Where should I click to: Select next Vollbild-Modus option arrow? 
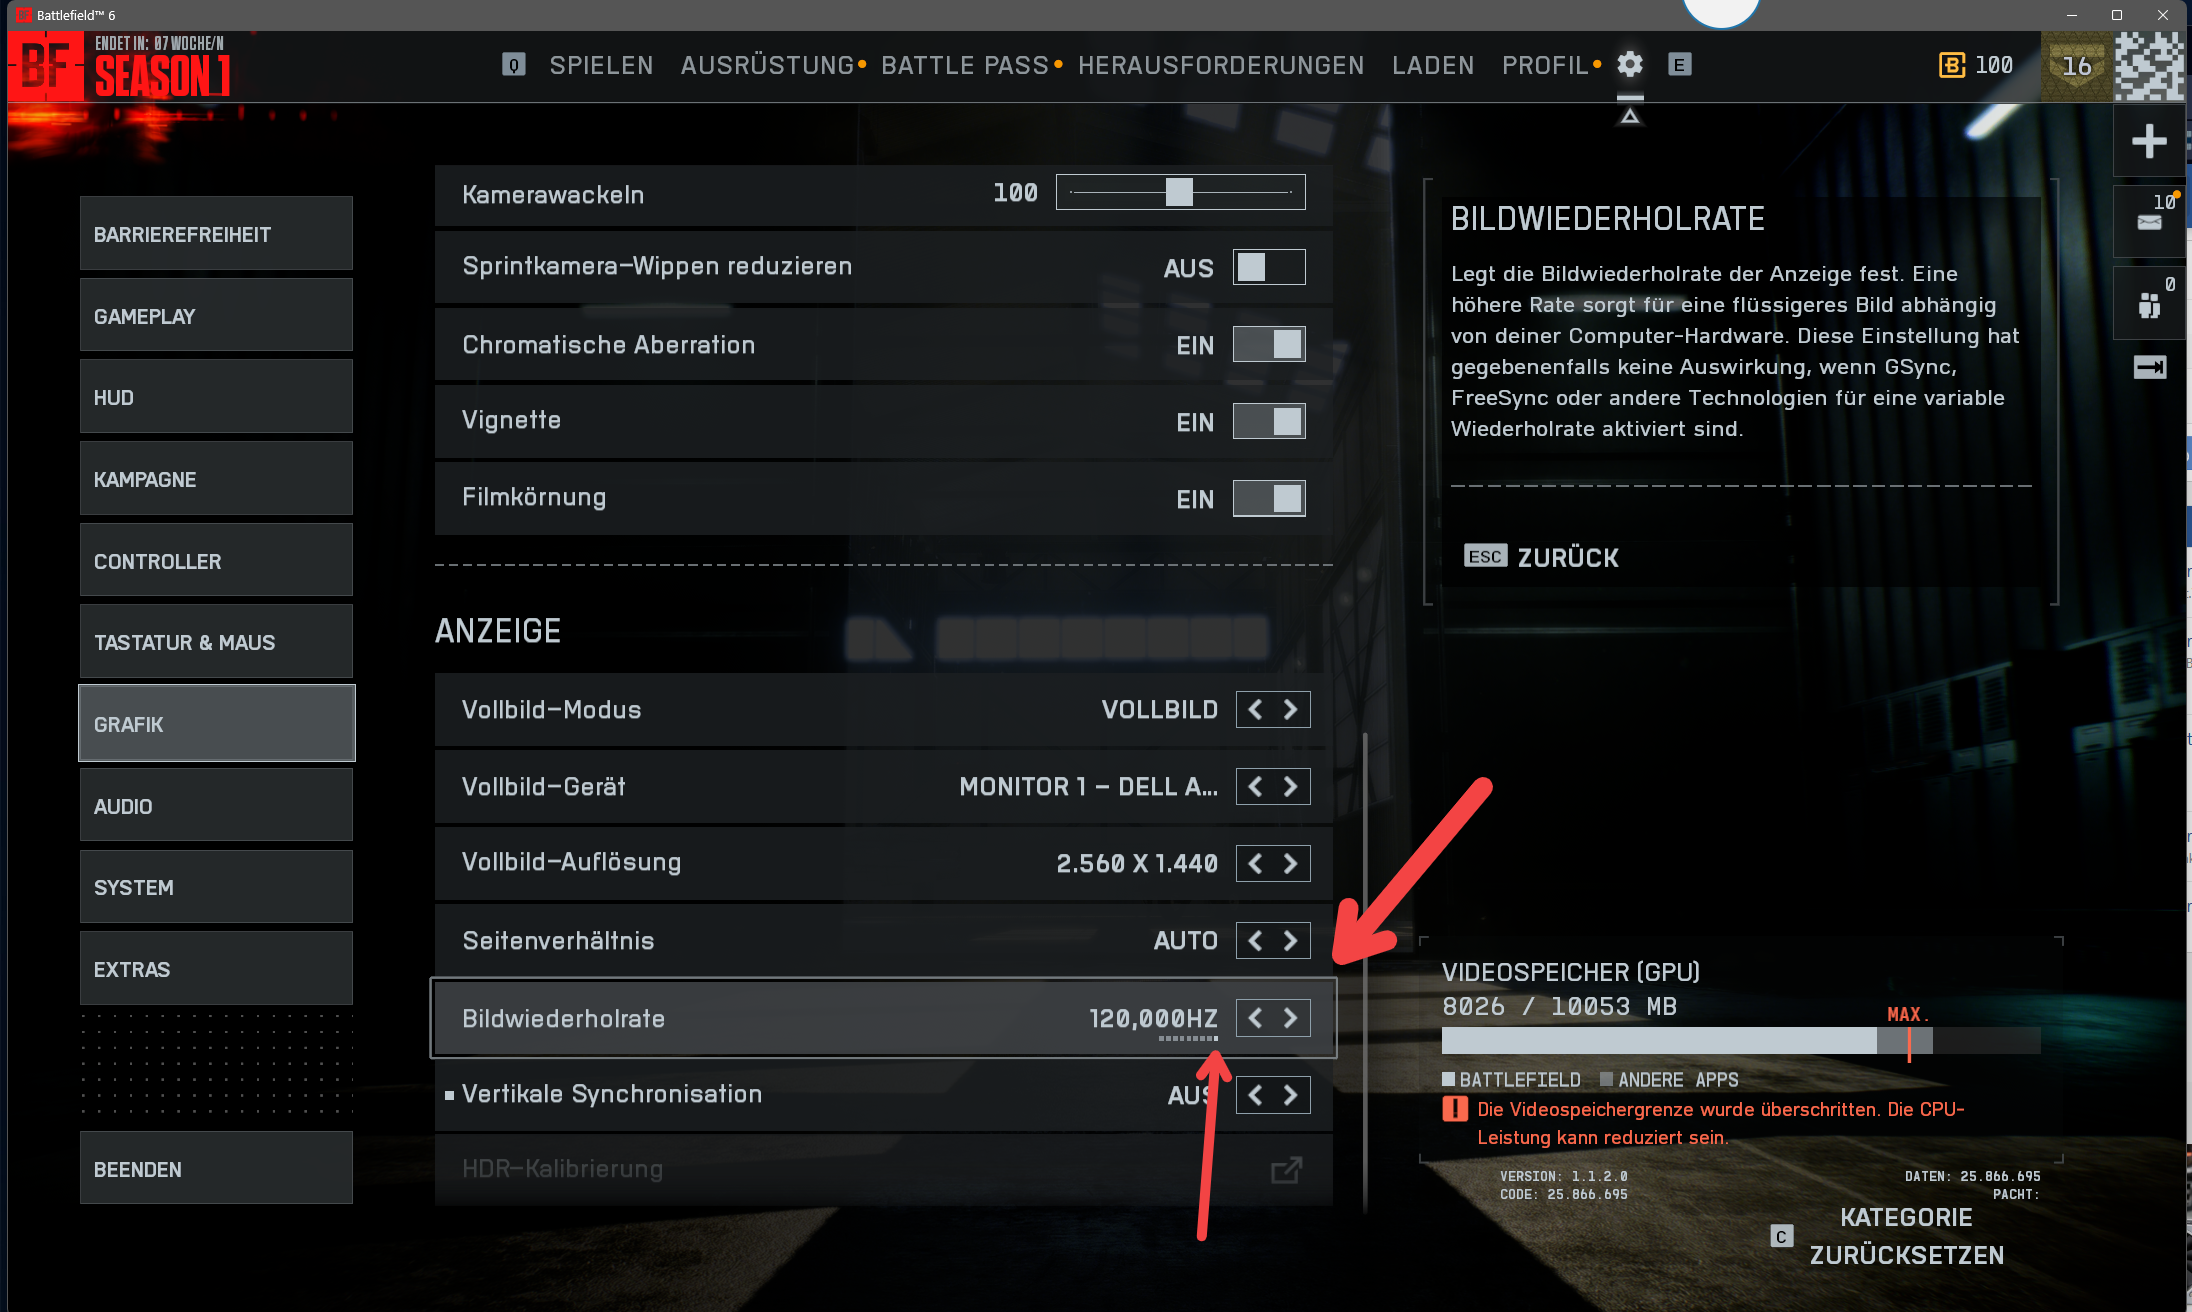[x=1291, y=710]
